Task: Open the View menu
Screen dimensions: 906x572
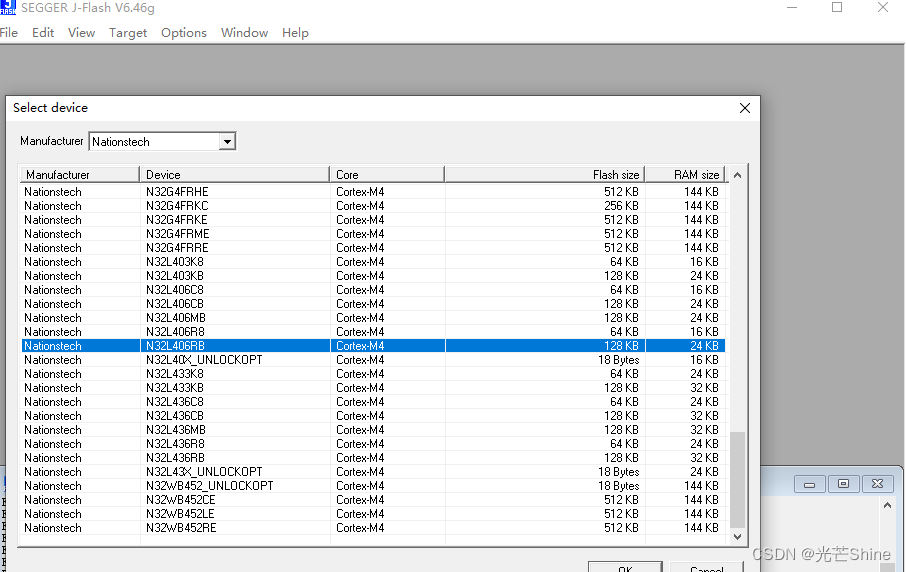Action: [81, 32]
